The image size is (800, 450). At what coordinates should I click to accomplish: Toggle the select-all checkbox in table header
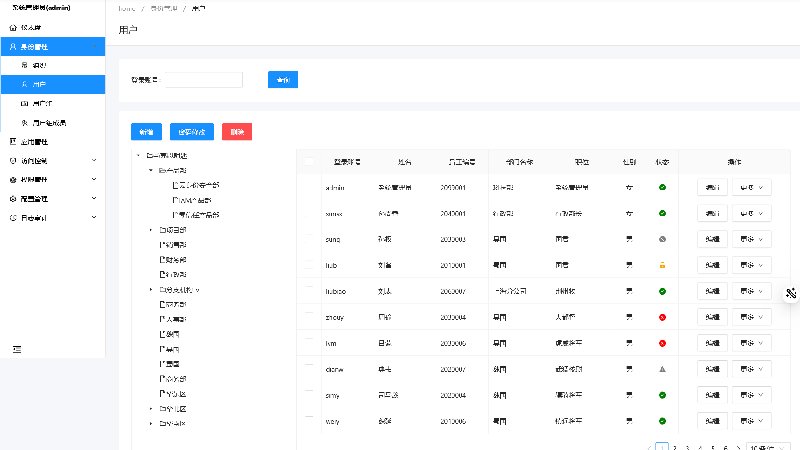pyautogui.click(x=309, y=162)
